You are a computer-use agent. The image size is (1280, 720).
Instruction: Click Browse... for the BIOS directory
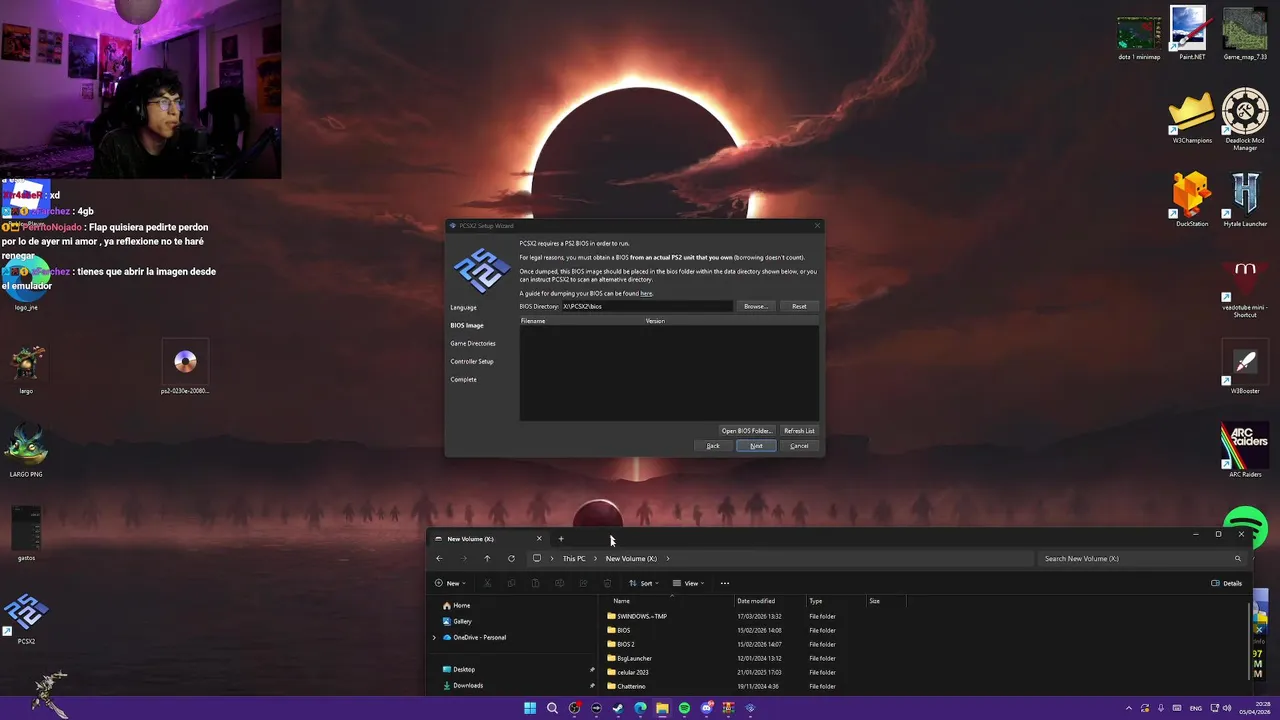756,306
